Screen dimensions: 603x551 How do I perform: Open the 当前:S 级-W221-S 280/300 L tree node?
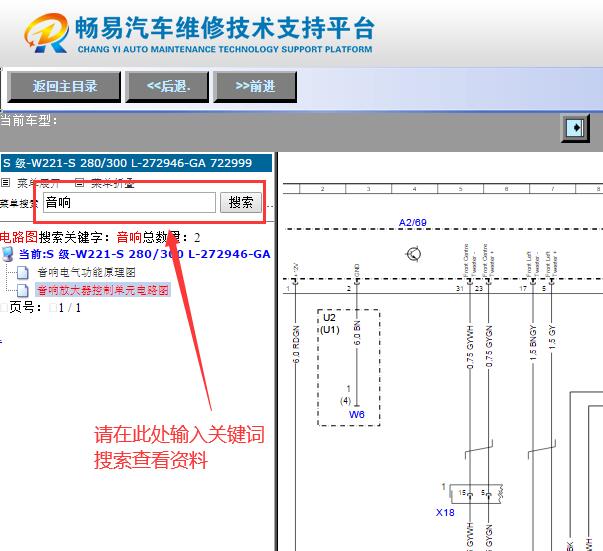(x=145, y=254)
